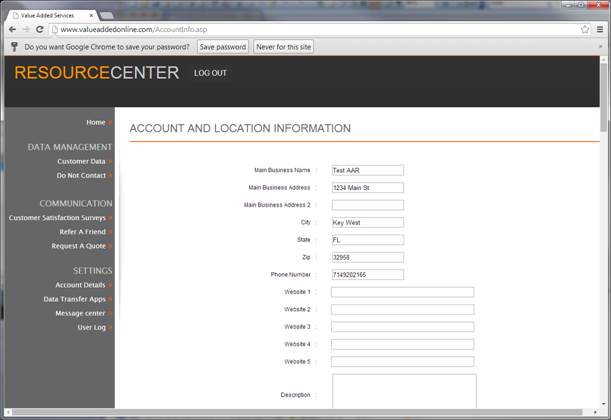Click the Website 5 field
Image resolution: width=611 pixels, height=420 pixels.
403,362
